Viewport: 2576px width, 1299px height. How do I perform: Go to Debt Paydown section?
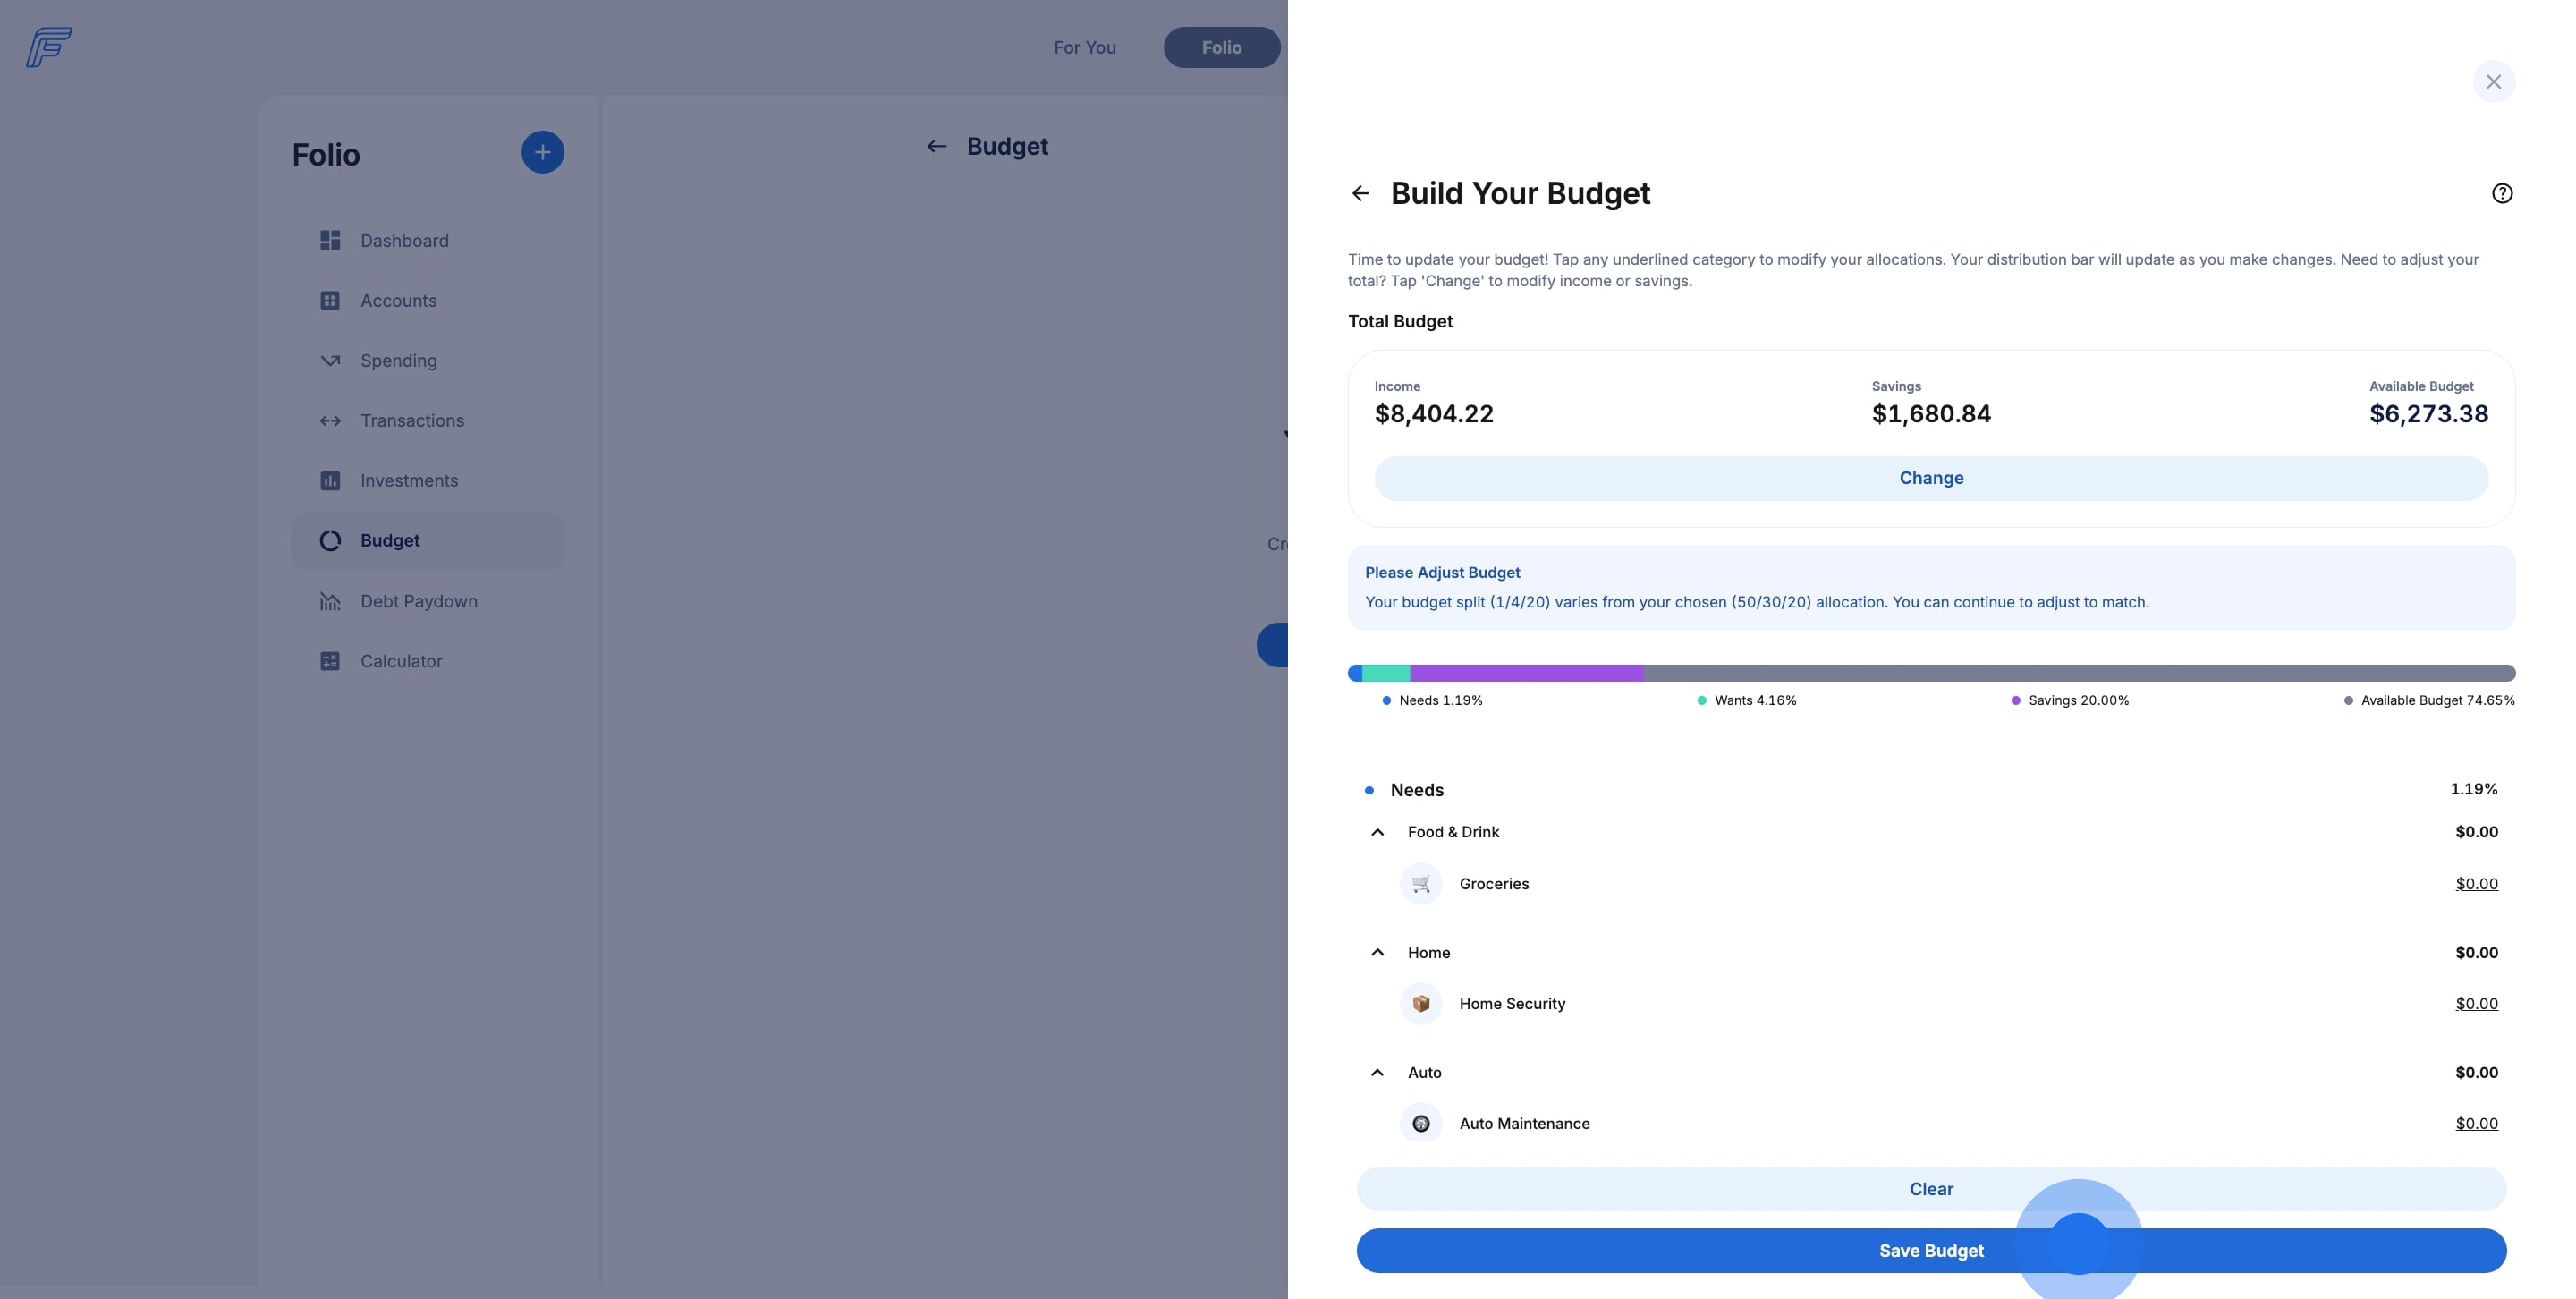(x=418, y=601)
